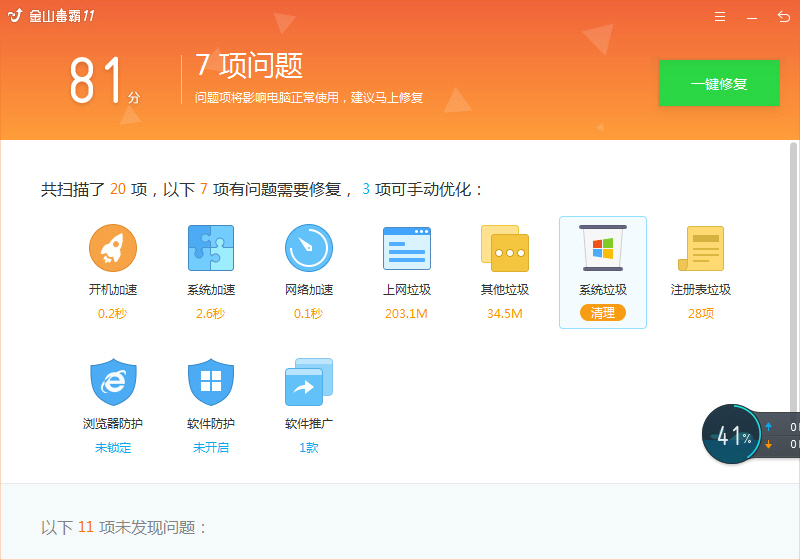Click the 上网垃圾 browser window icon
Screen dimensions: 800x560
(407, 248)
